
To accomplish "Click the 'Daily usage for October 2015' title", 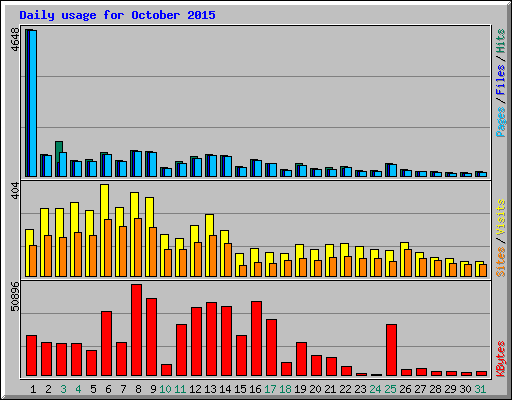I will [x=117, y=15].
